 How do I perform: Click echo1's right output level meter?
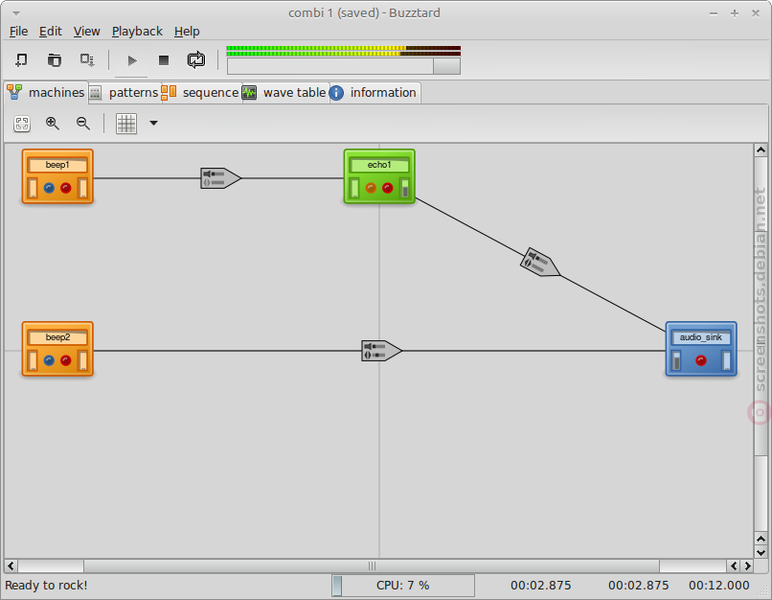[x=405, y=188]
